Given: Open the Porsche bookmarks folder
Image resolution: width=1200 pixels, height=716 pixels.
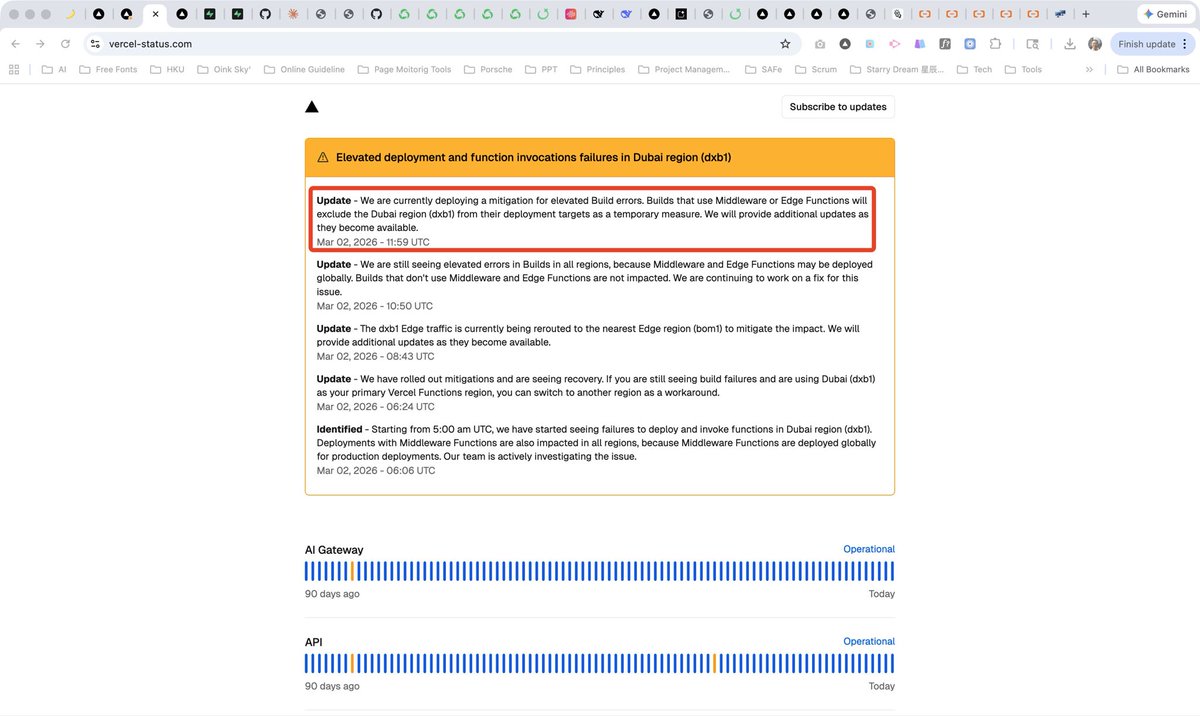Looking at the screenshot, I should [487, 69].
